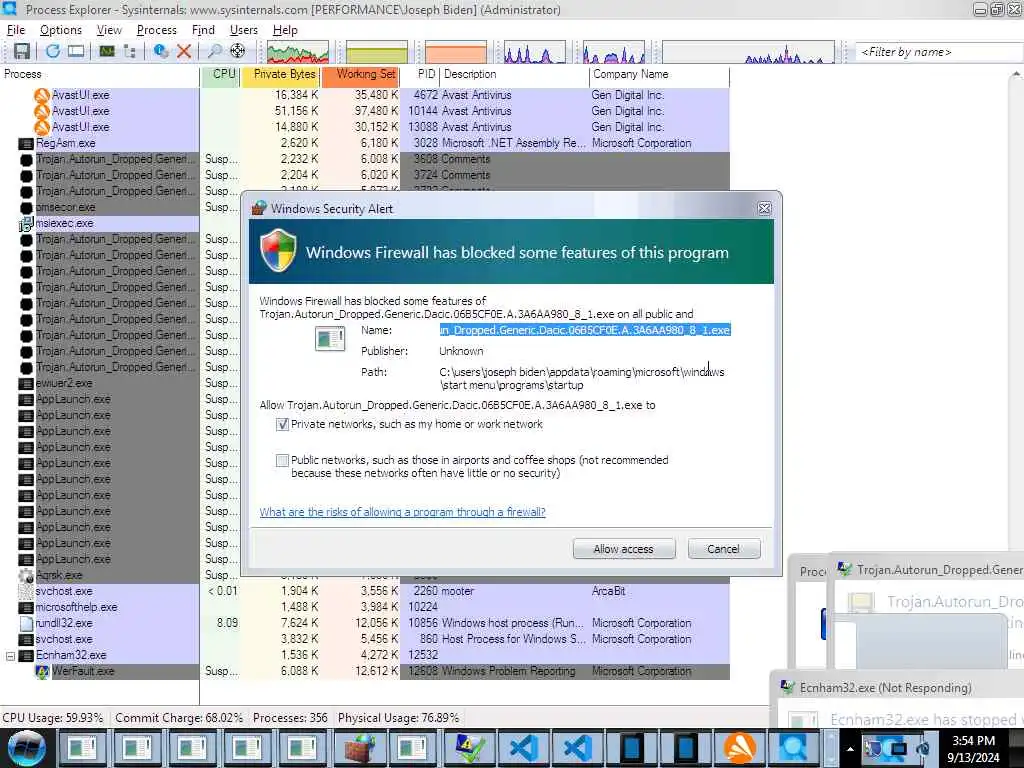Click the Aqrsk.exe gear icon
Image resolution: width=1024 pixels, height=768 pixels.
(x=26, y=575)
